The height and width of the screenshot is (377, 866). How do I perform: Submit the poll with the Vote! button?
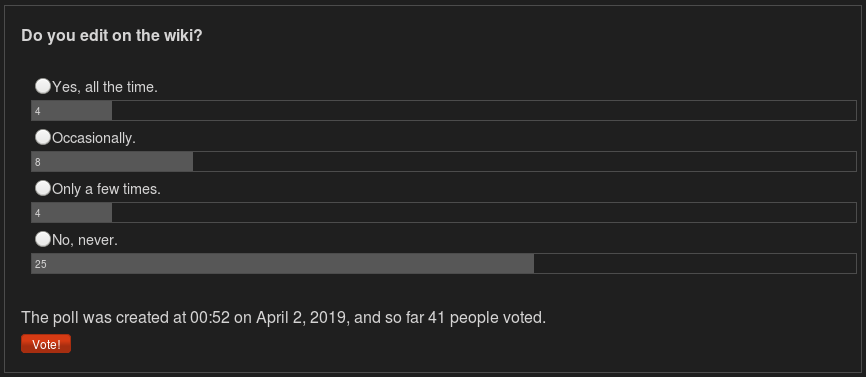(46, 344)
